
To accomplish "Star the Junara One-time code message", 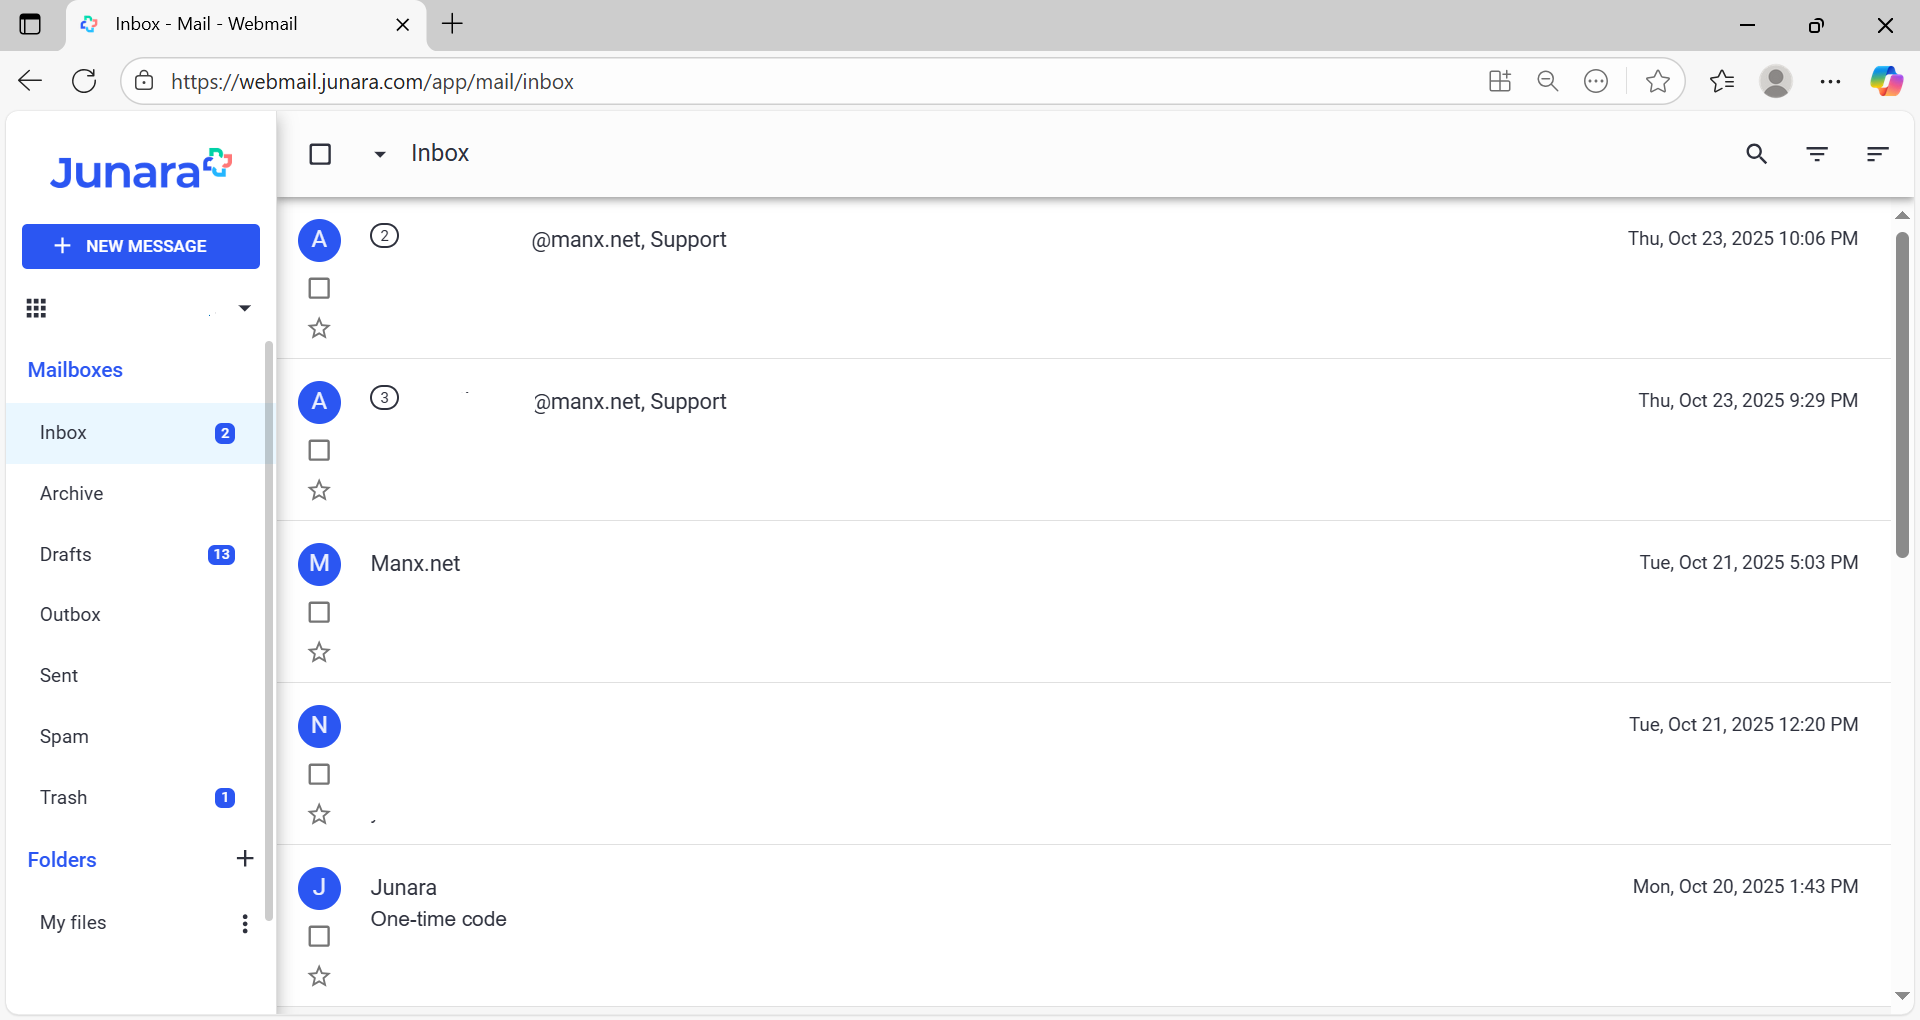I will tap(319, 976).
